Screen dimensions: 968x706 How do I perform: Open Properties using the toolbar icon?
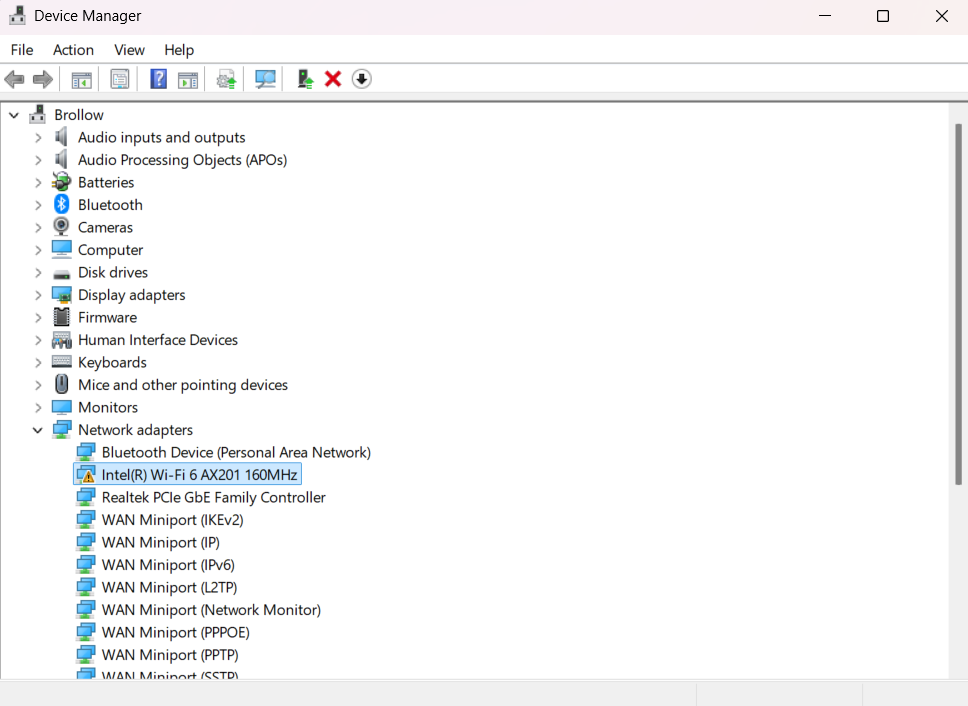pyautogui.click(x=119, y=79)
